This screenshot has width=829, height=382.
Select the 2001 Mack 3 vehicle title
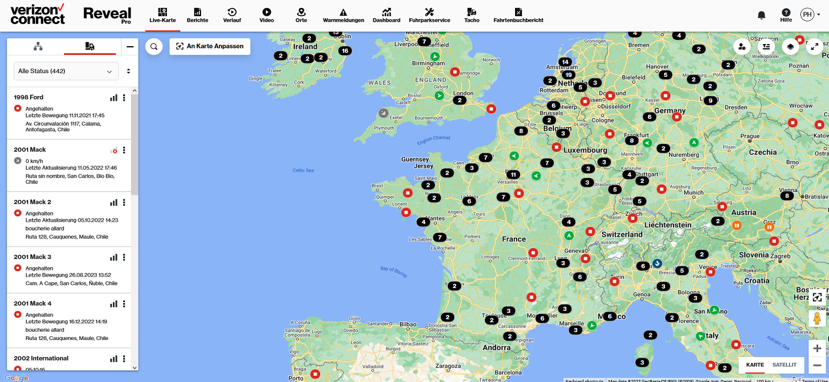click(x=32, y=257)
